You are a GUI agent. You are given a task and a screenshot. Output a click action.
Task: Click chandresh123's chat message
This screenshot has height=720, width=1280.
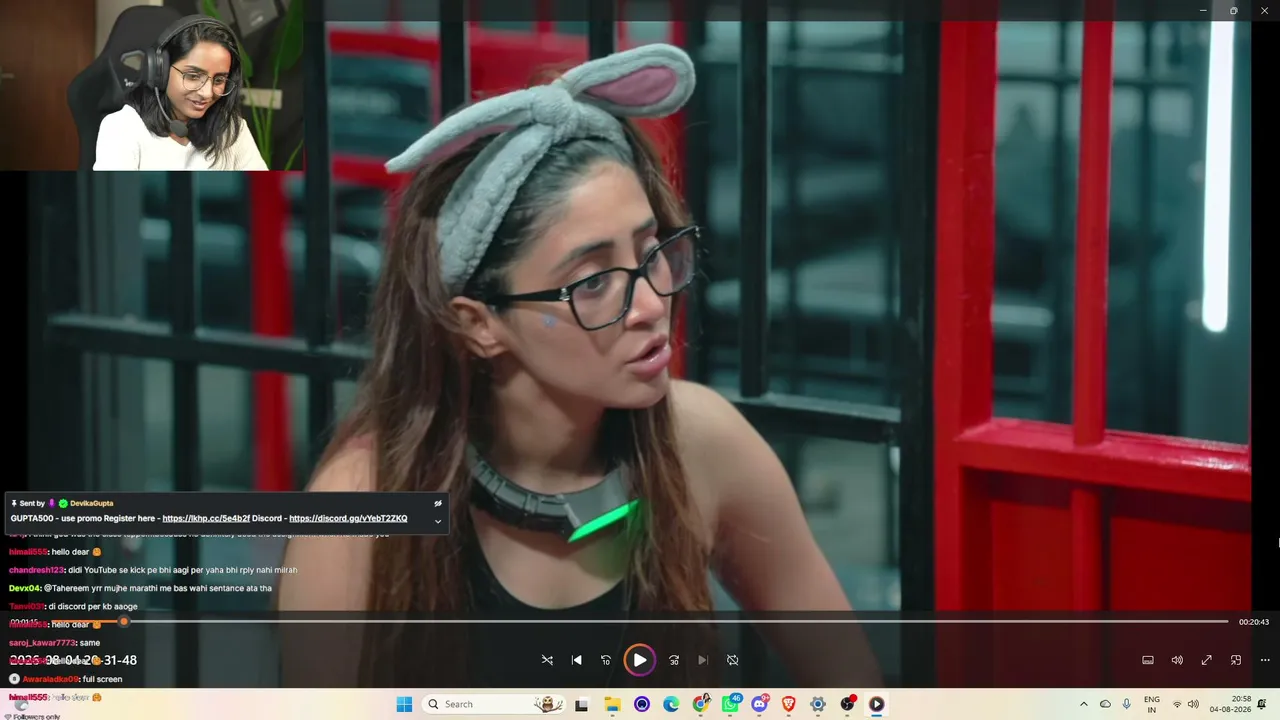(153, 570)
